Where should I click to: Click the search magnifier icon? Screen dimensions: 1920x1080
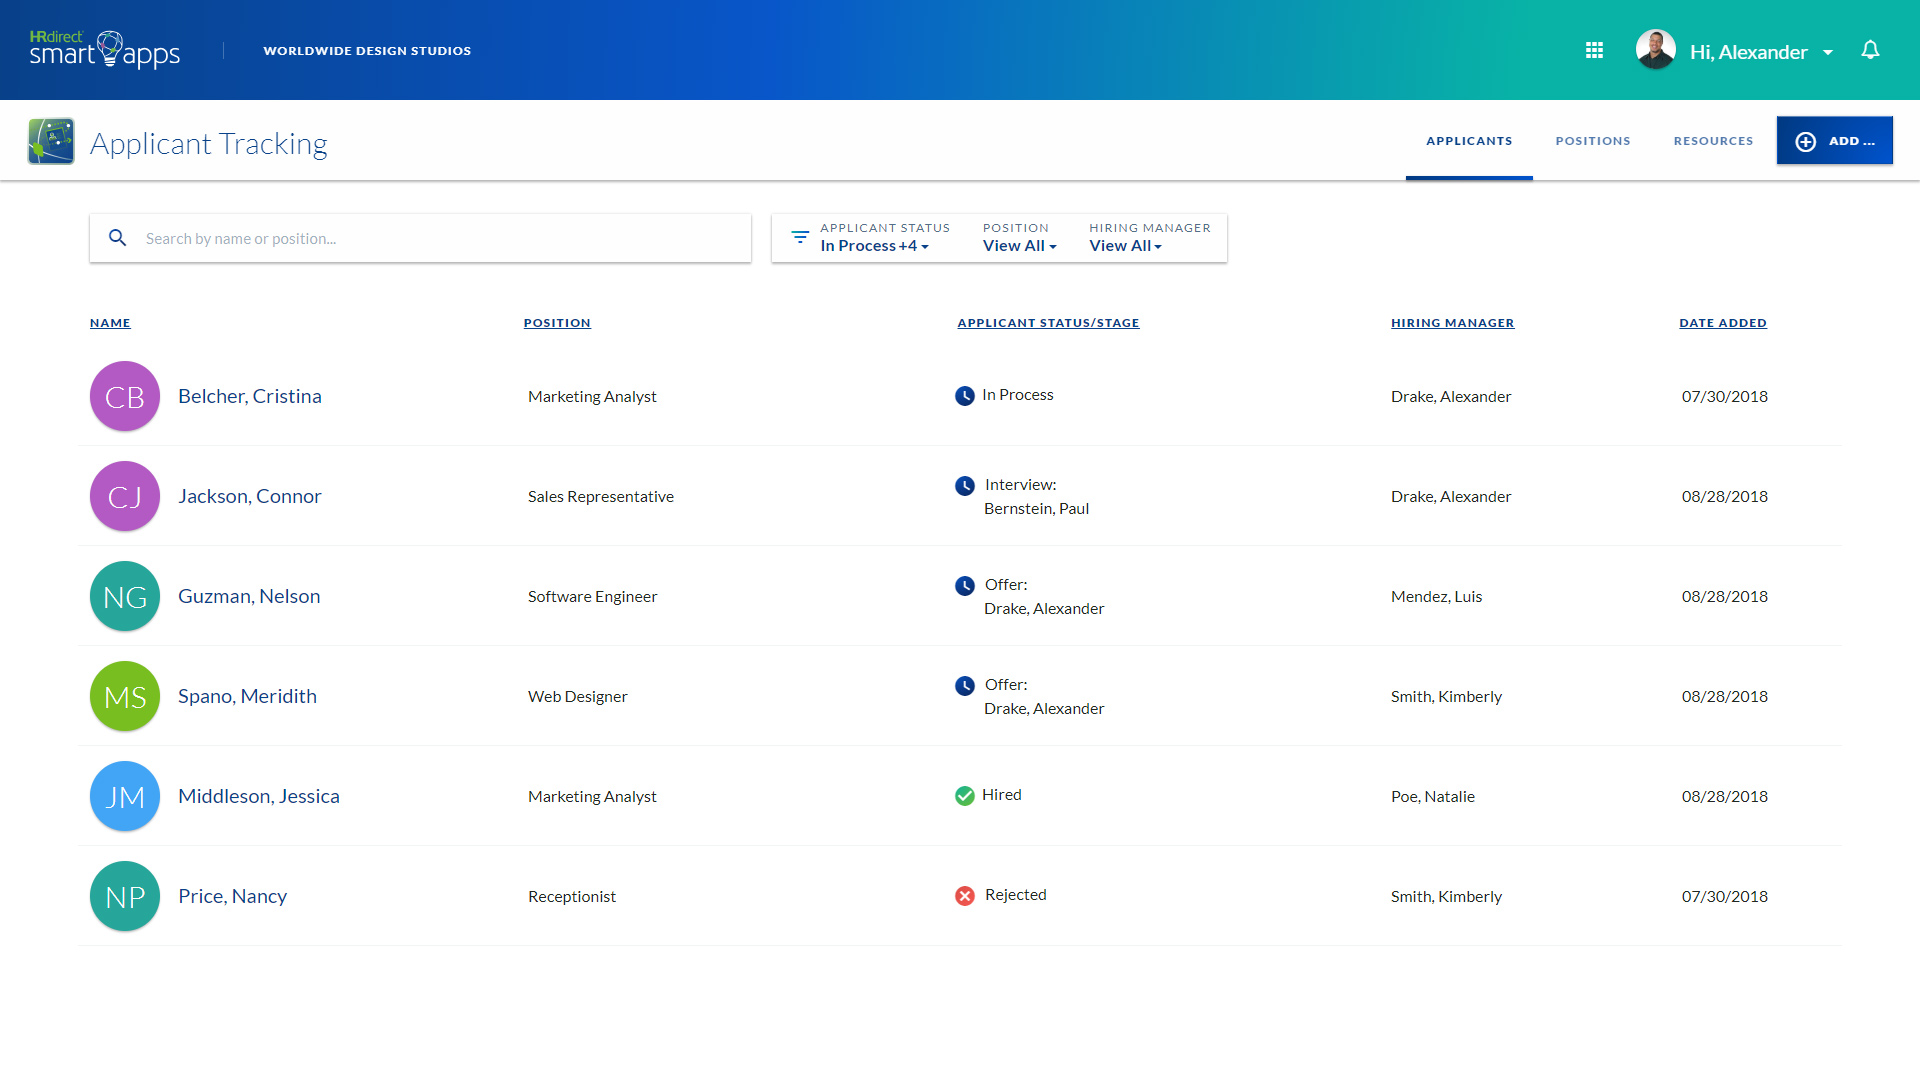pyautogui.click(x=117, y=238)
